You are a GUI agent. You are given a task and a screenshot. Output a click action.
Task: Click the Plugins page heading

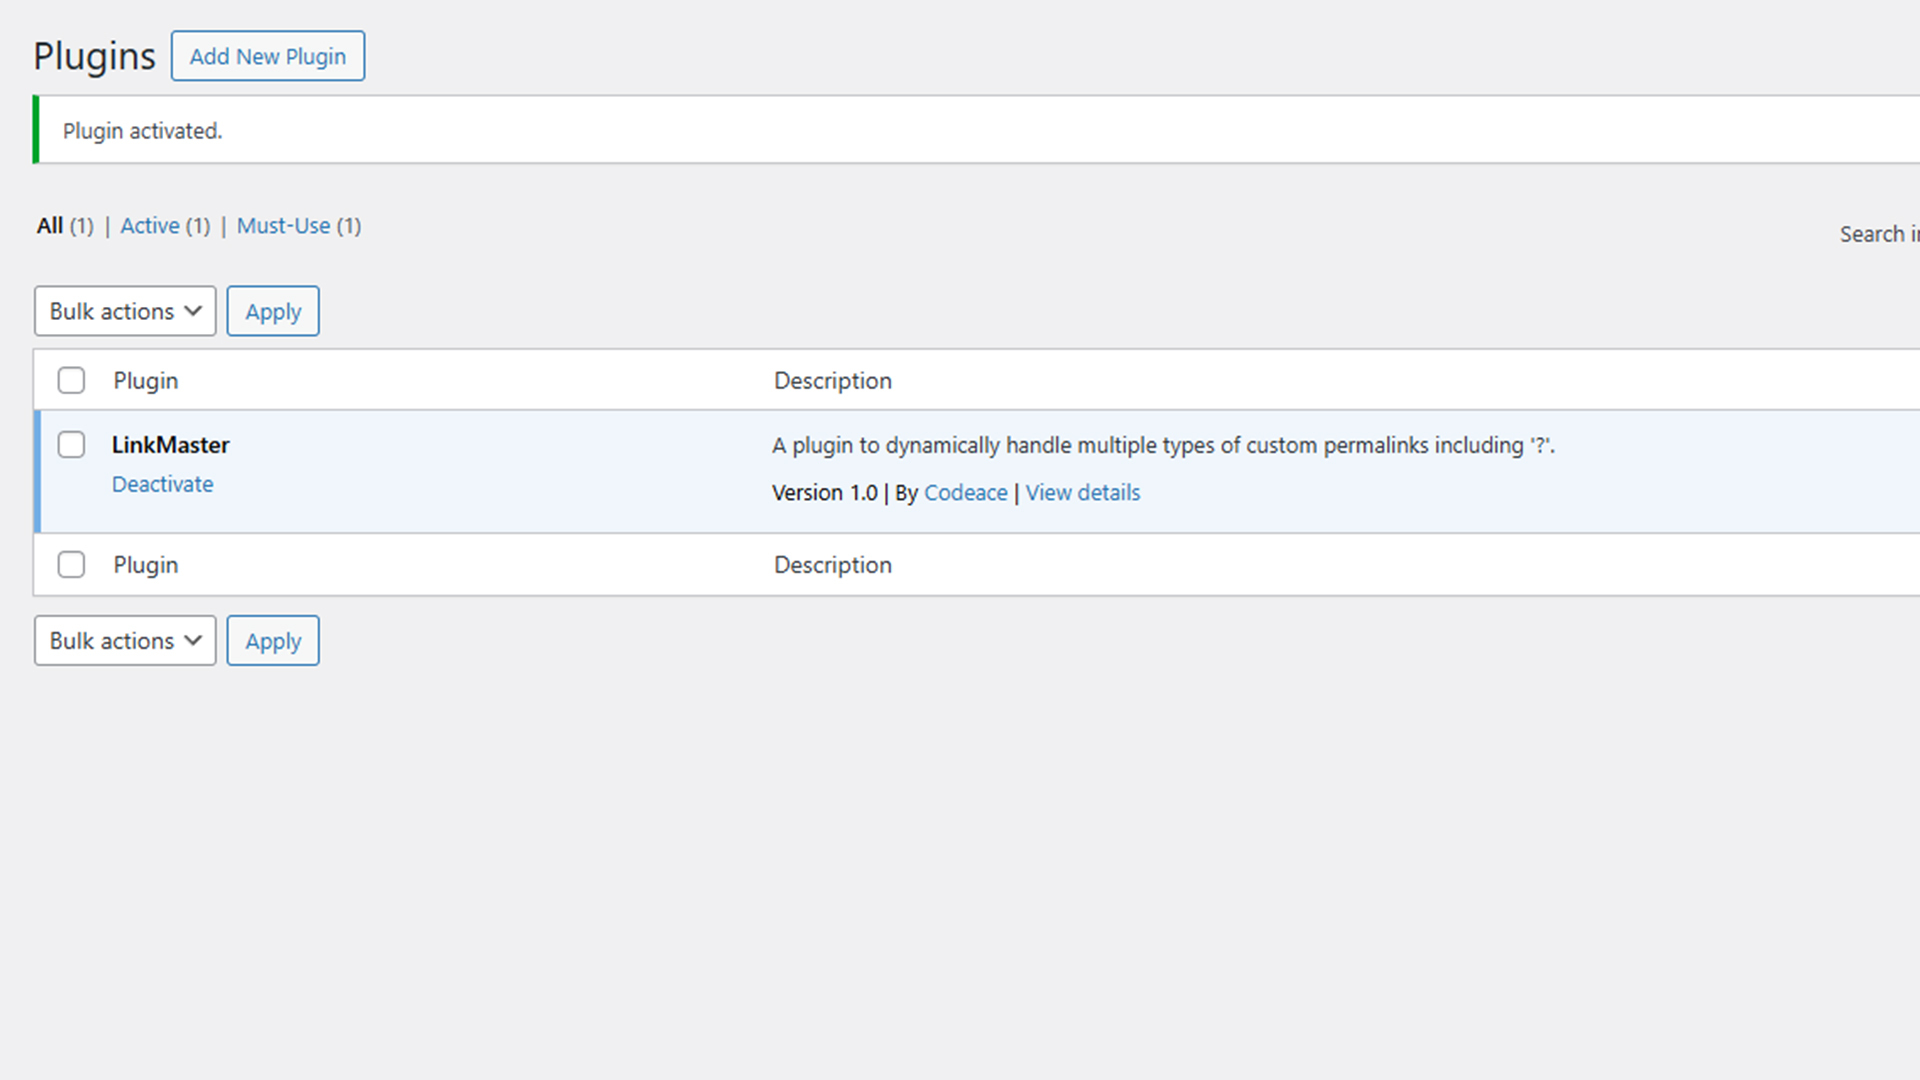pyautogui.click(x=95, y=56)
